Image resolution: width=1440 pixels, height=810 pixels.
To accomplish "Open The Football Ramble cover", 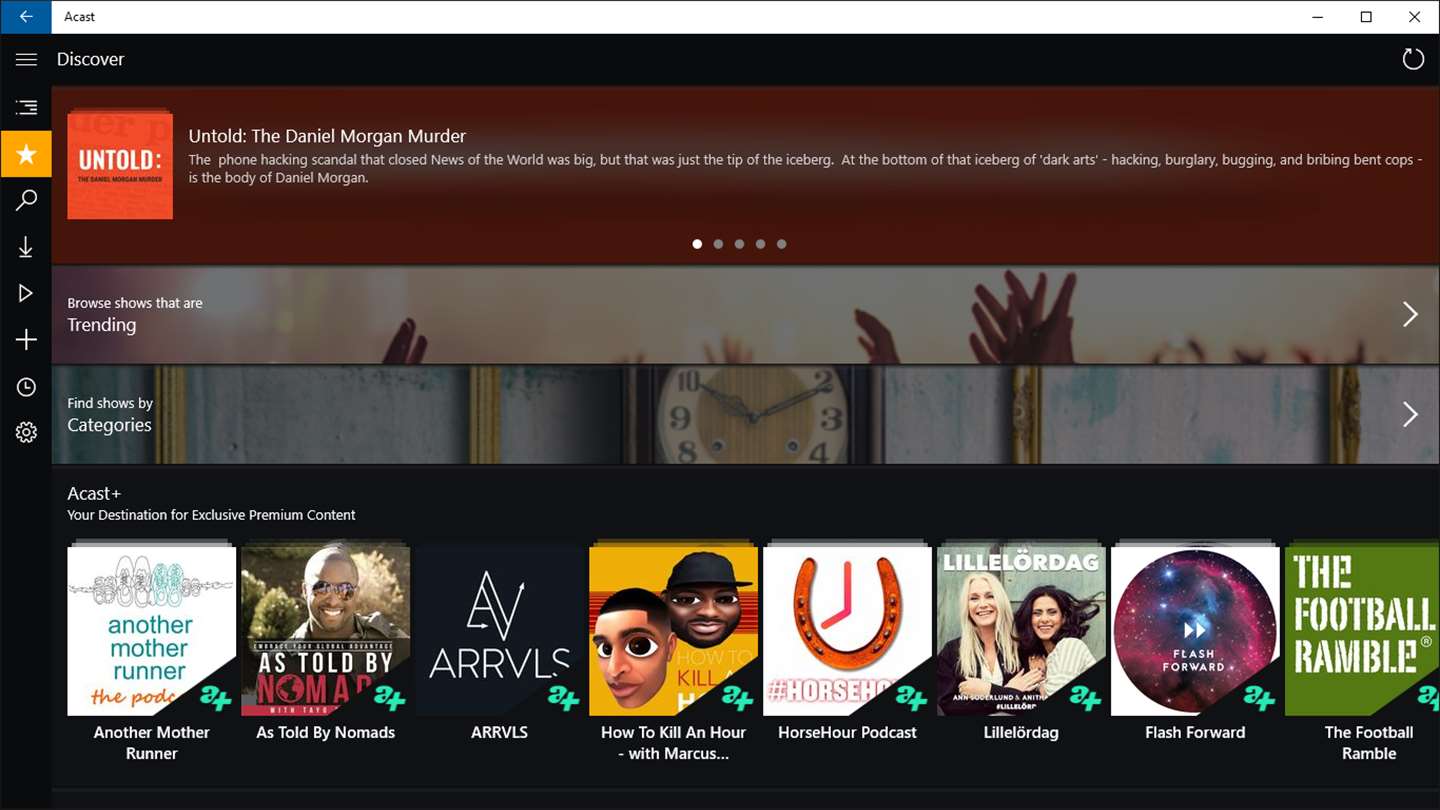I will pos(1362,630).
